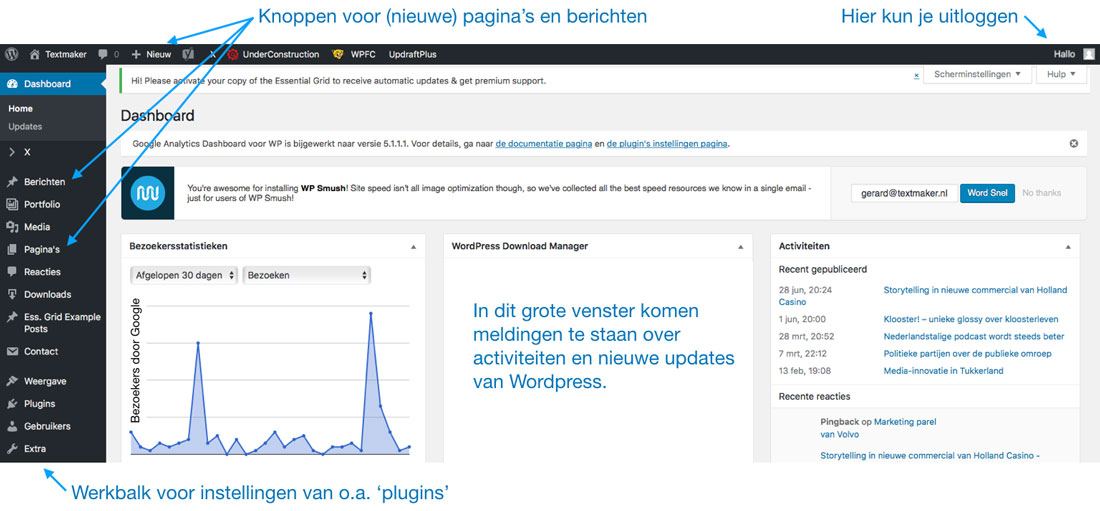Click the Pagina's pages icon
The height and width of the screenshot is (511, 1100).
(12, 249)
